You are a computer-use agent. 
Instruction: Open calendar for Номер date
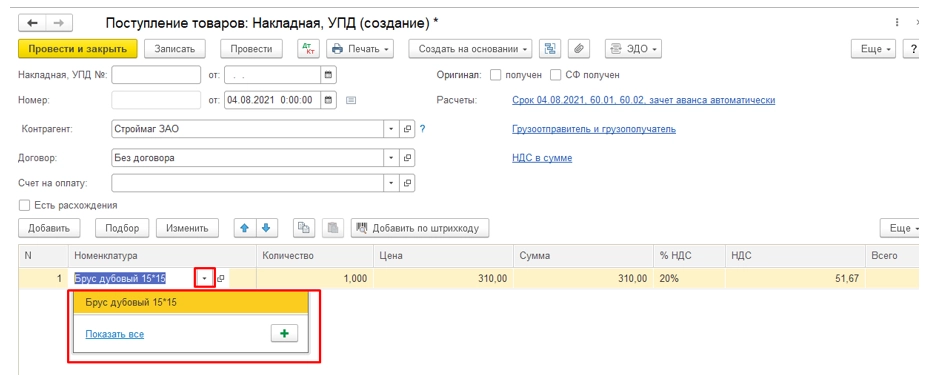328,100
